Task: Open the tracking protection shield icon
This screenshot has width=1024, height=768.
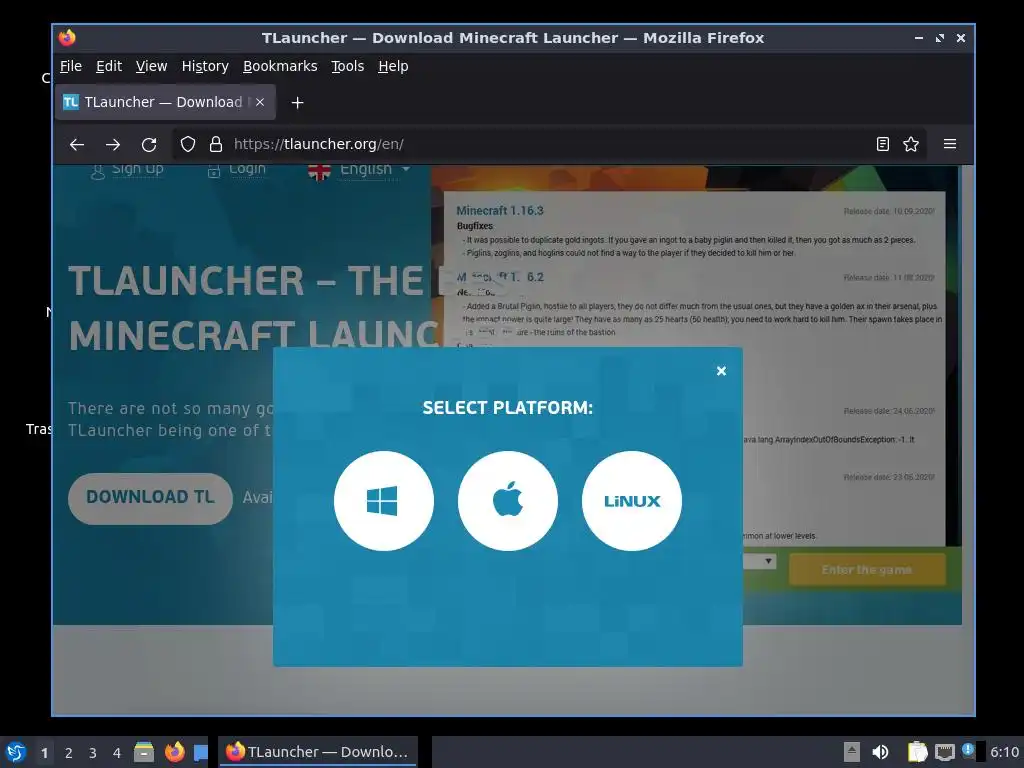Action: point(188,144)
